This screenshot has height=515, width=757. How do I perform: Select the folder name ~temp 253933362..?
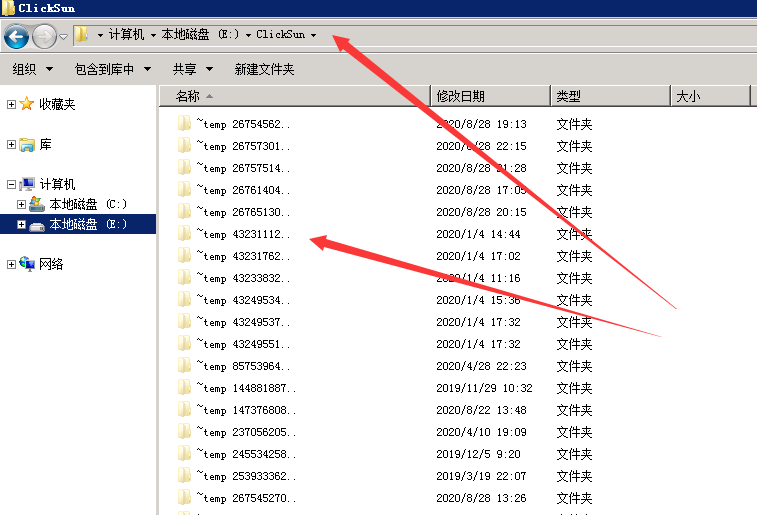[x=246, y=476]
